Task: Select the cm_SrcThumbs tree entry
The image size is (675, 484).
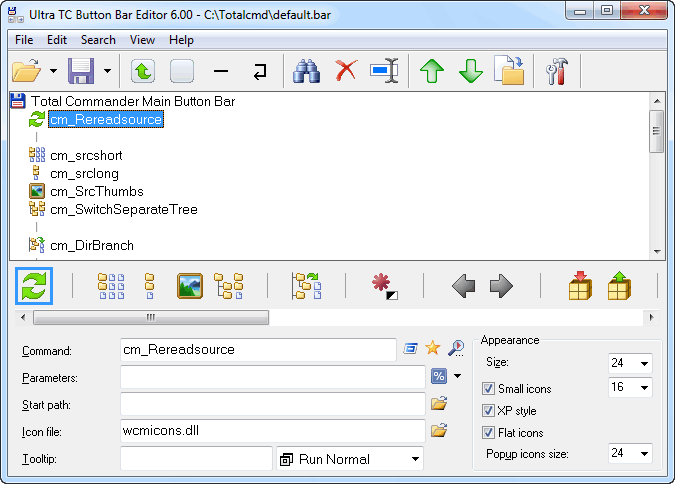Action: (x=97, y=192)
